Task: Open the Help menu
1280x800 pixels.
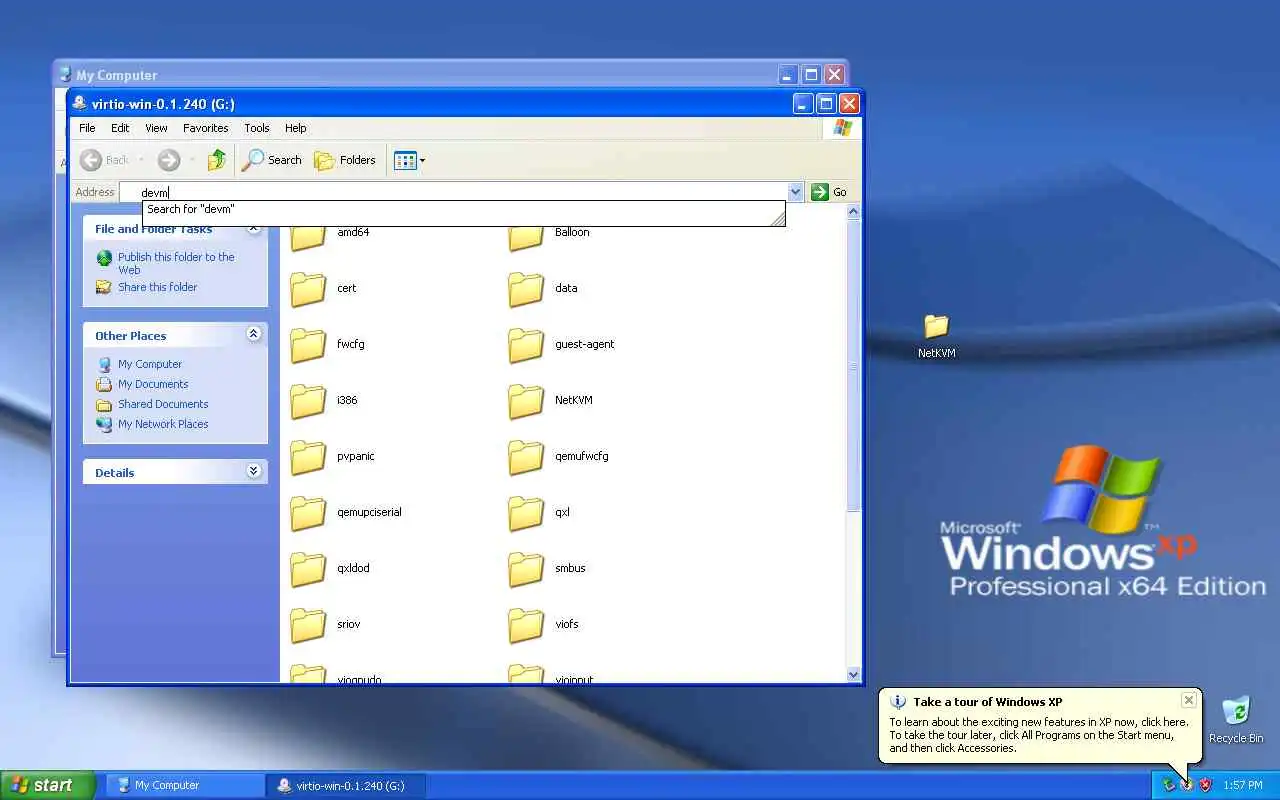Action: tap(295, 128)
